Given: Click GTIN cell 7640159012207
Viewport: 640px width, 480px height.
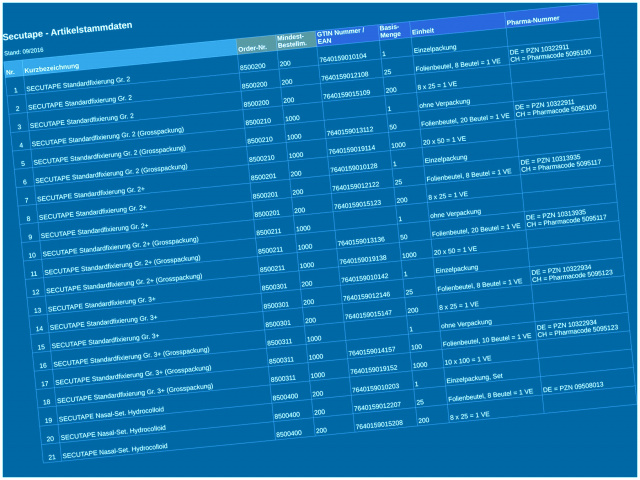Looking at the screenshot, I should pyautogui.click(x=377, y=407).
